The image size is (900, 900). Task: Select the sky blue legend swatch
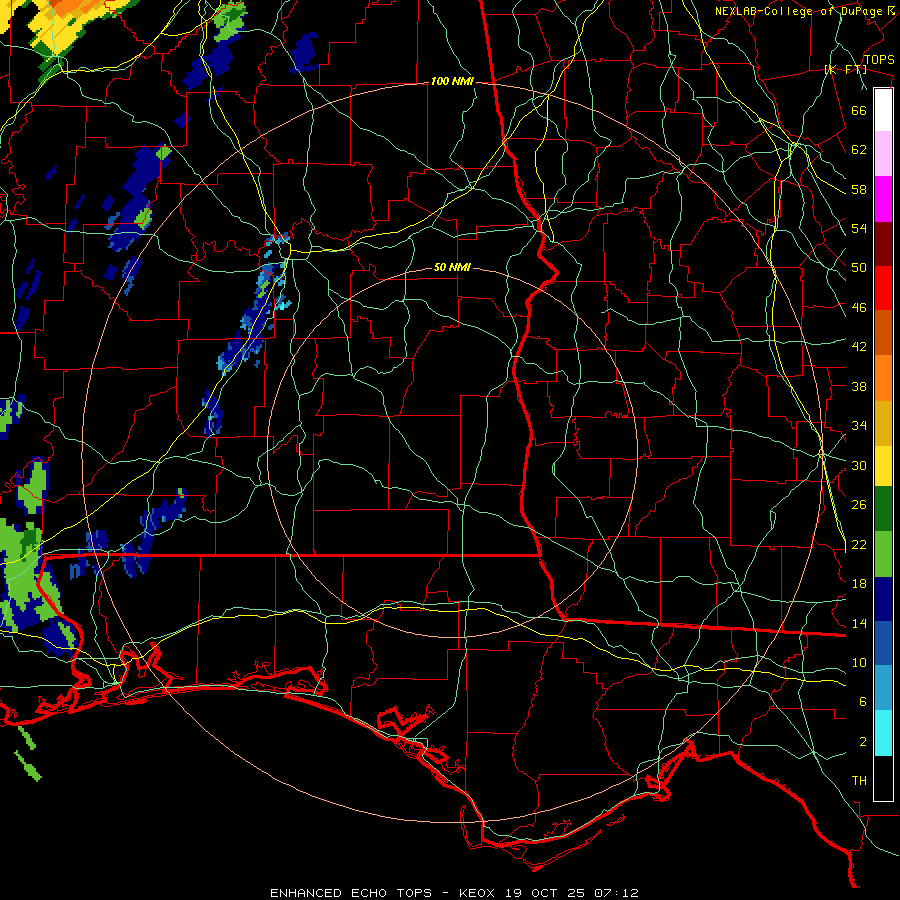(883, 688)
